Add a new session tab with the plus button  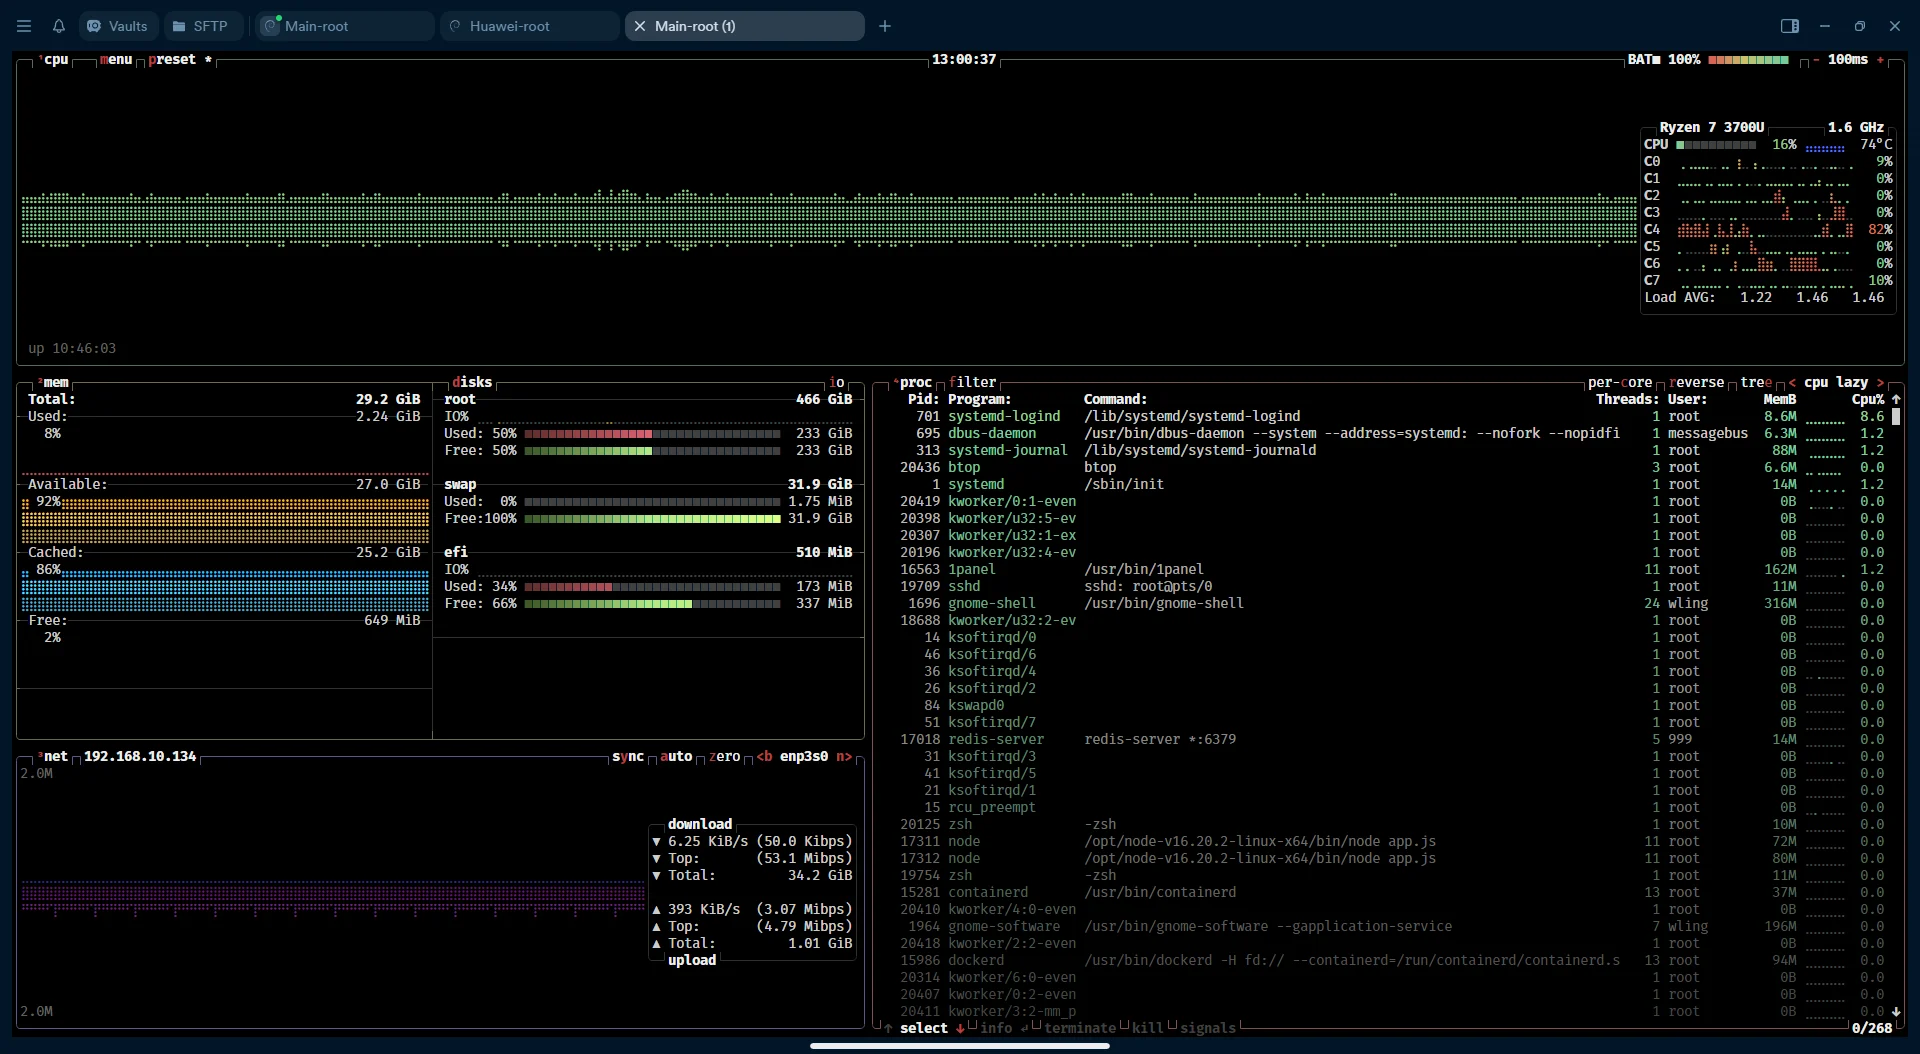pos(884,26)
